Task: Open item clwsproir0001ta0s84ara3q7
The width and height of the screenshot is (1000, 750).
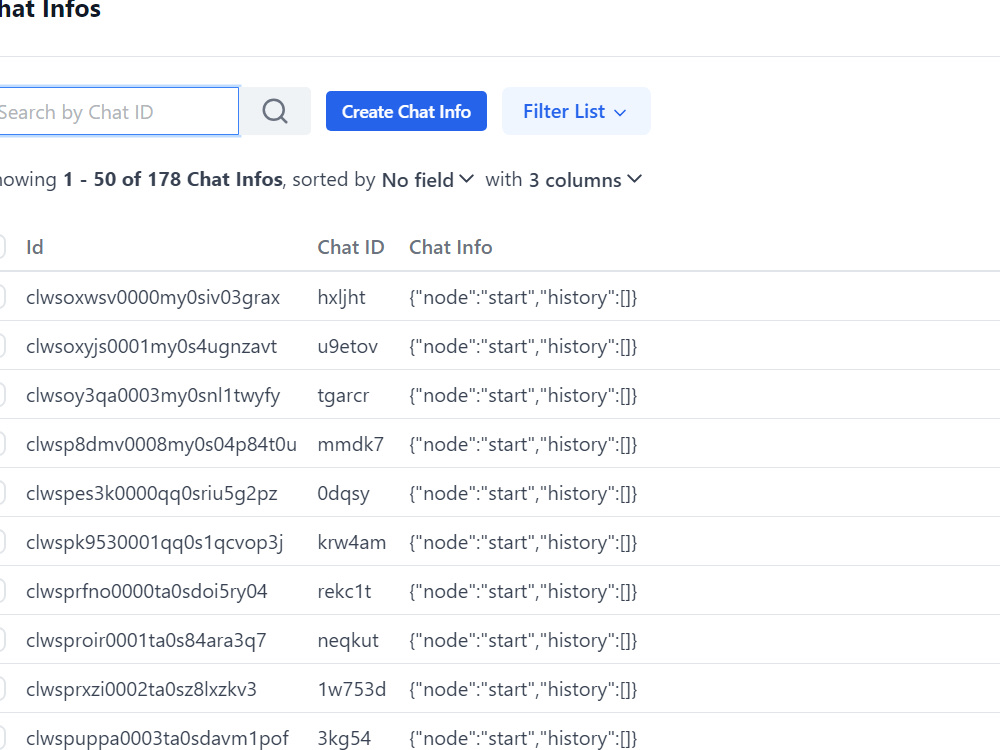Action: [146, 642]
